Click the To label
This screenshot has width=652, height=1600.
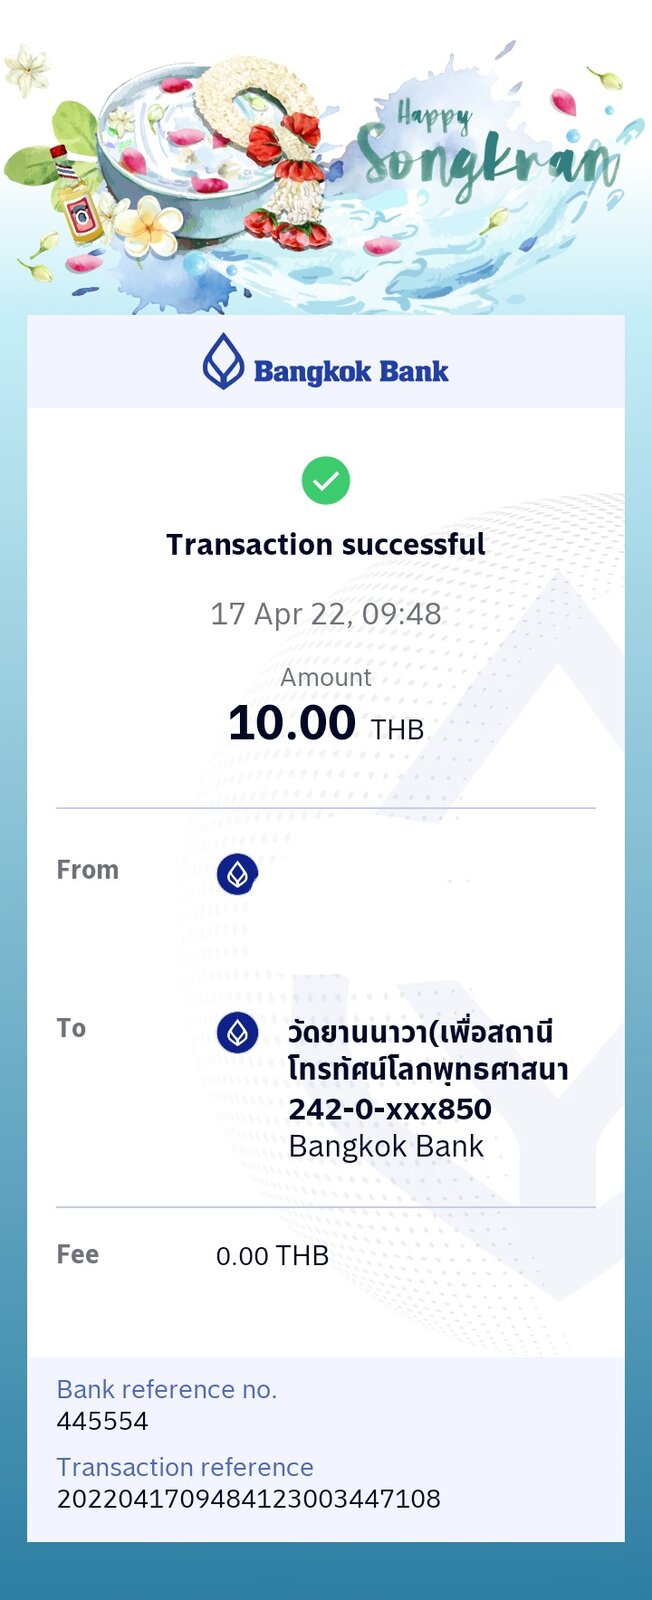click(71, 1028)
